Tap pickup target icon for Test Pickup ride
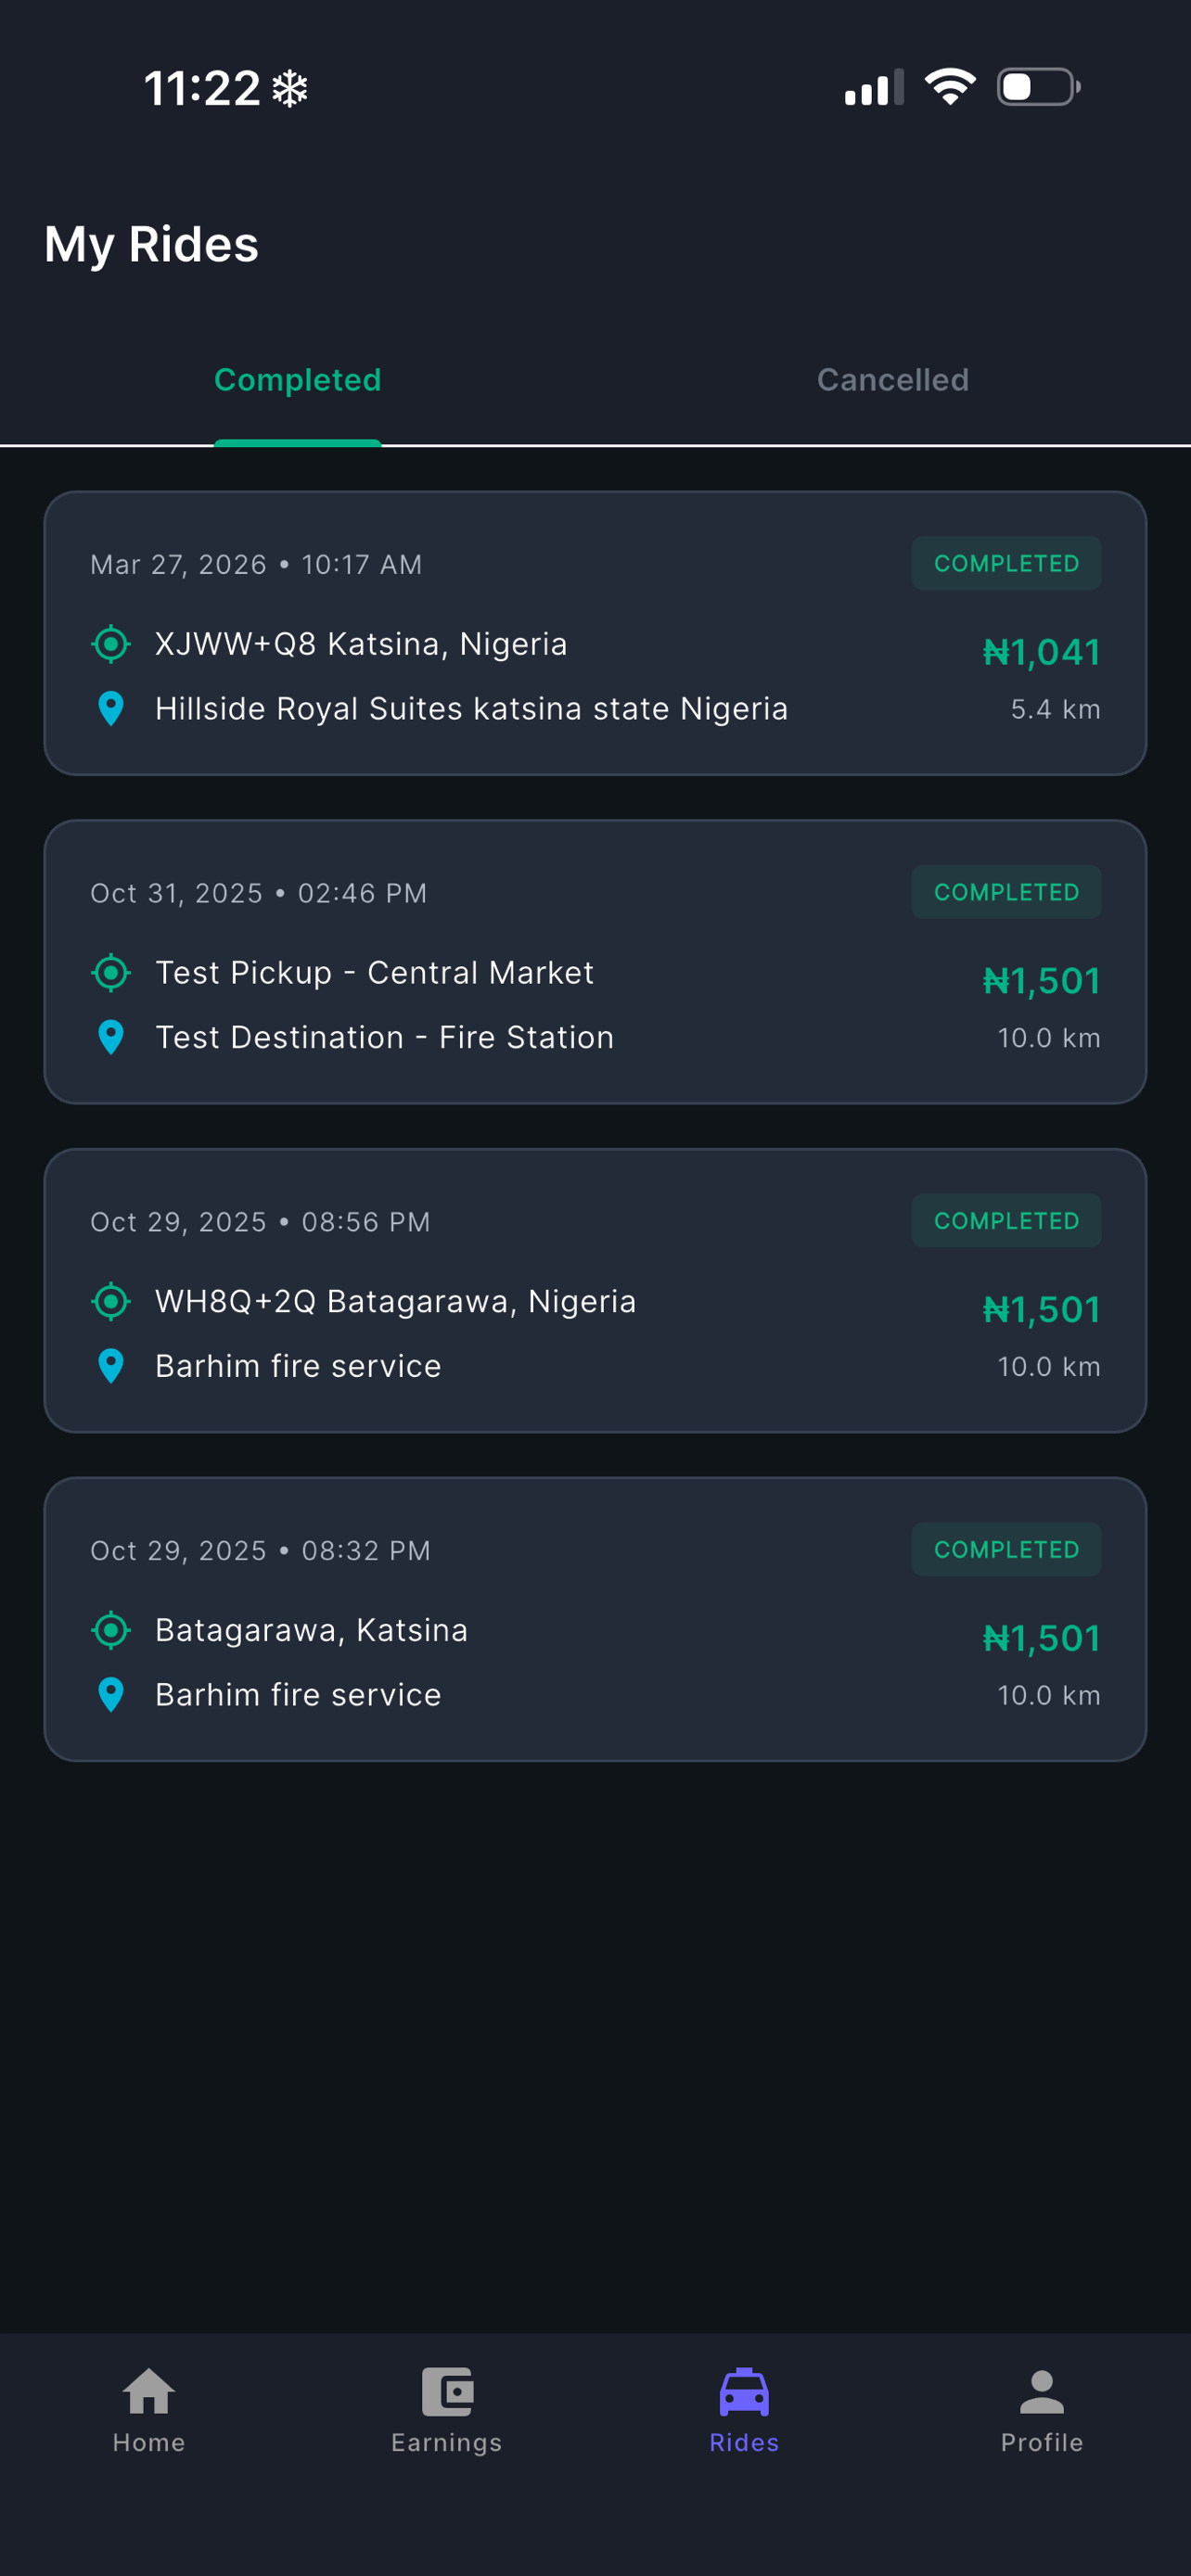The image size is (1191, 2576). 111,973
